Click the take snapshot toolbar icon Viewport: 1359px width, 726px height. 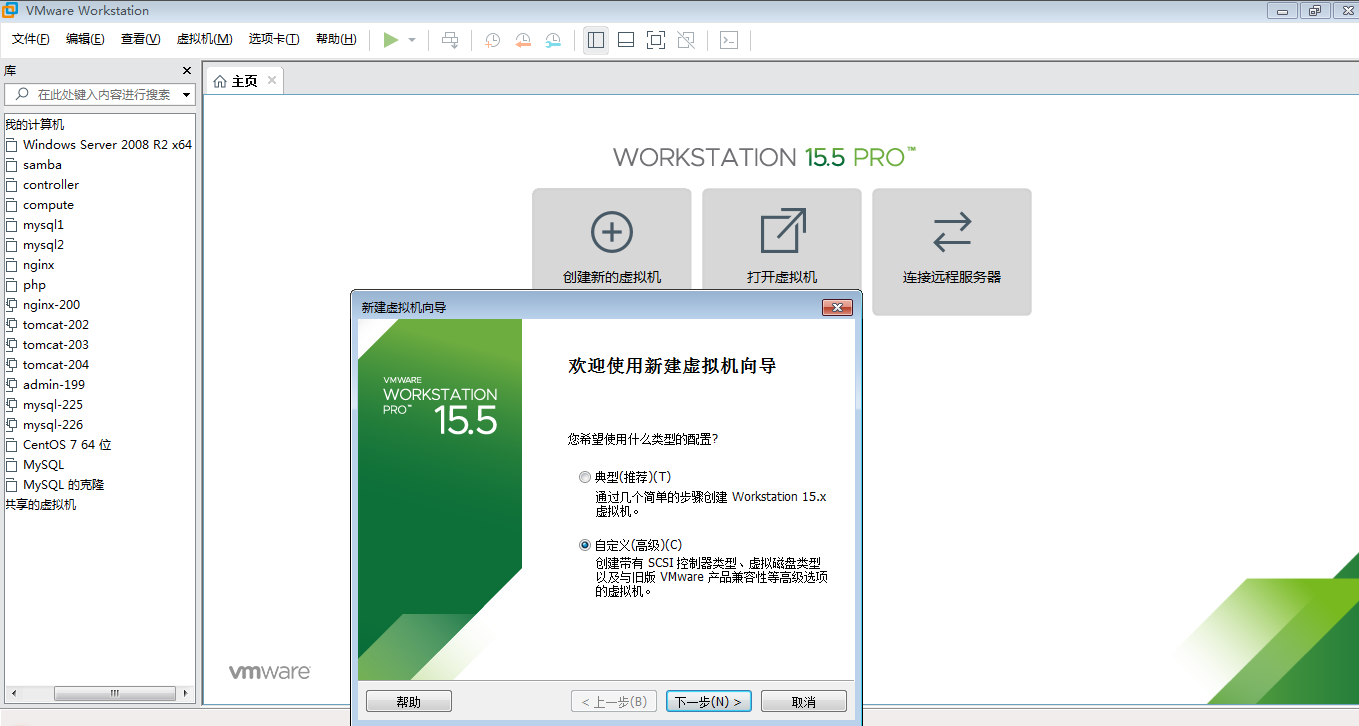[492, 40]
